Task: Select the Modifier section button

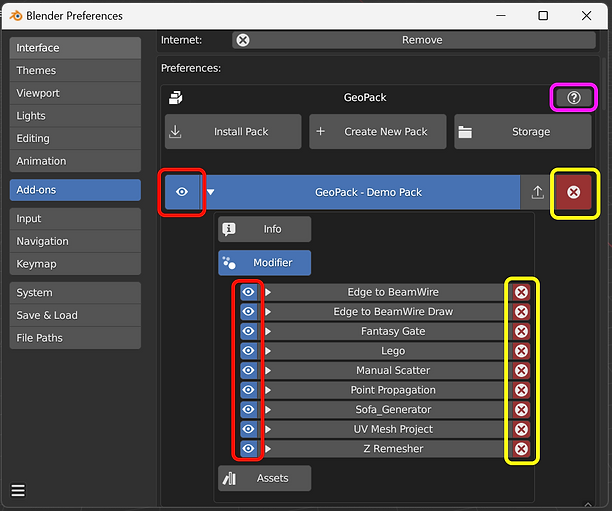Action: (x=265, y=263)
